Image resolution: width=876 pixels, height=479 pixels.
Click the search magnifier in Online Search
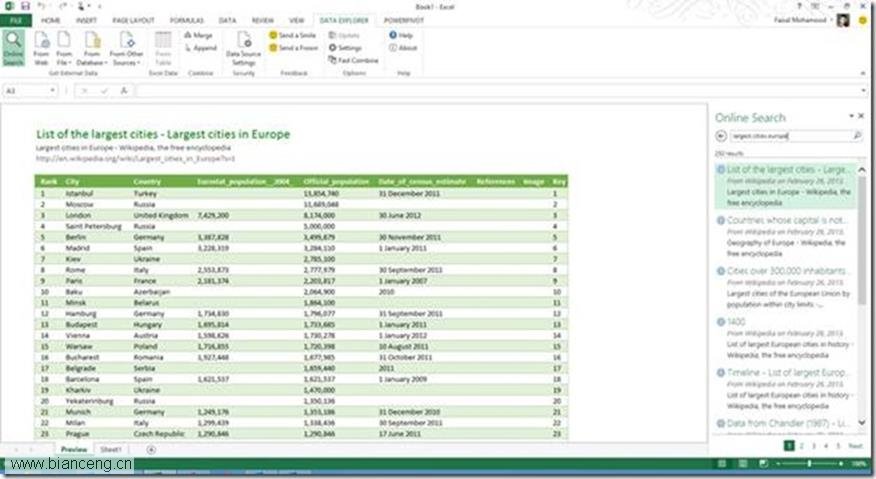coord(857,136)
